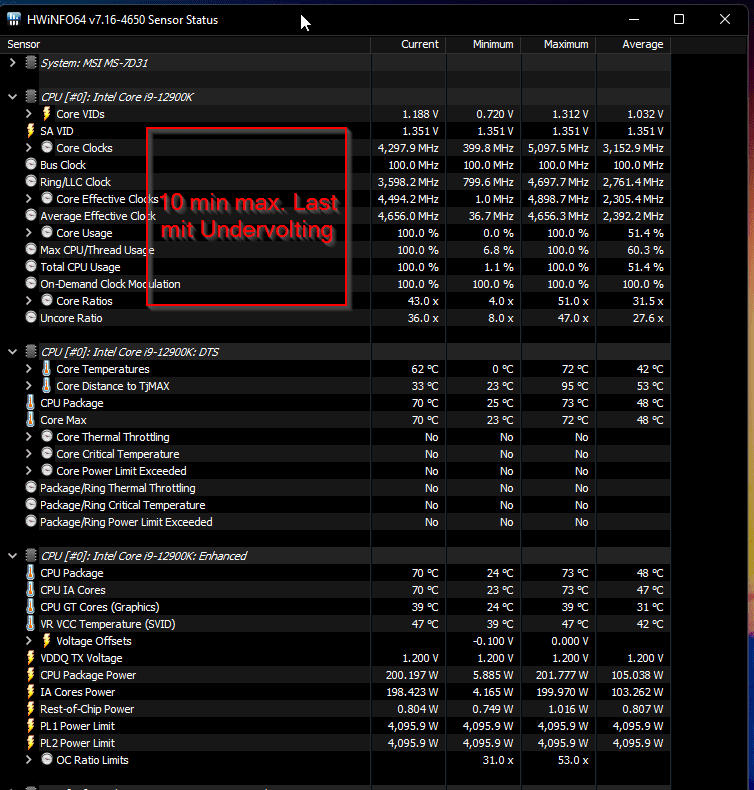Image resolution: width=754 pixels, height=790 pixels.
Task: Expand the Core Distance to TjMAX row
Action: (x=29, y=386)
